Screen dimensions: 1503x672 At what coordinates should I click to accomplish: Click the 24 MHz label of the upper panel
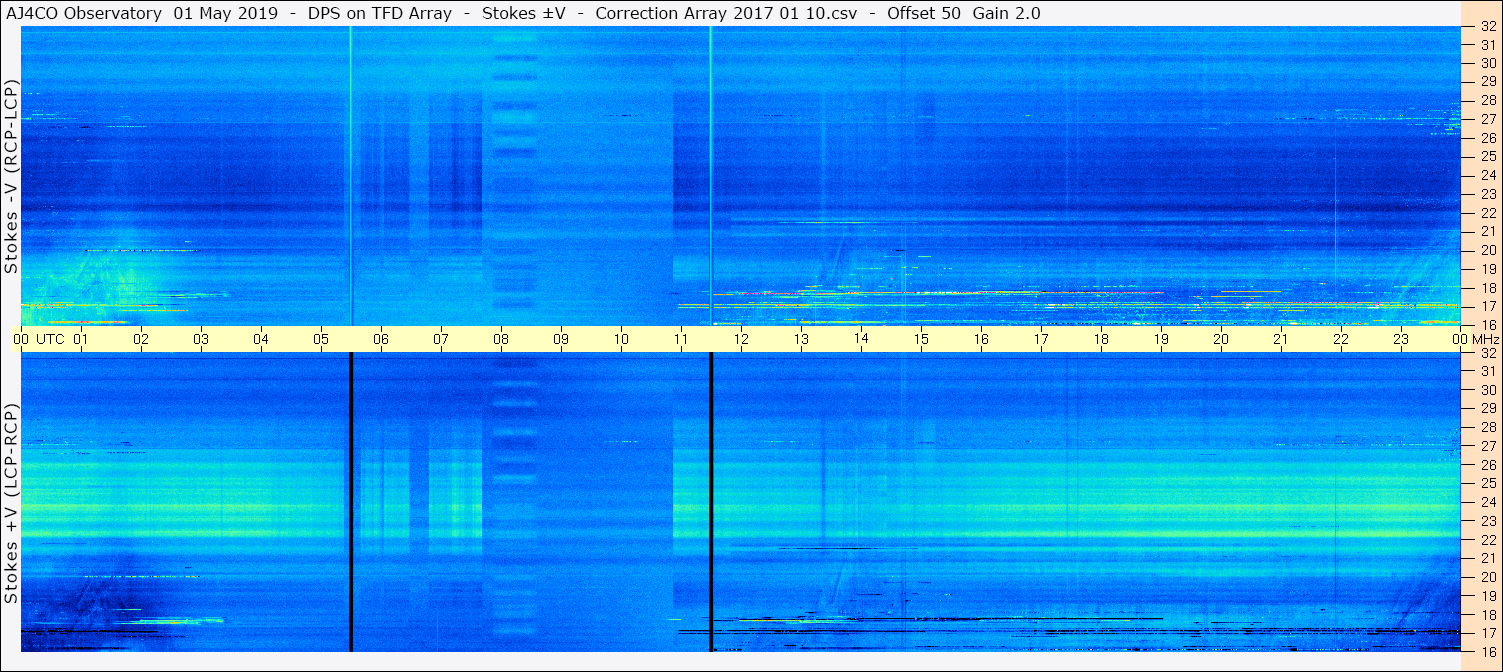point(1488,175)
